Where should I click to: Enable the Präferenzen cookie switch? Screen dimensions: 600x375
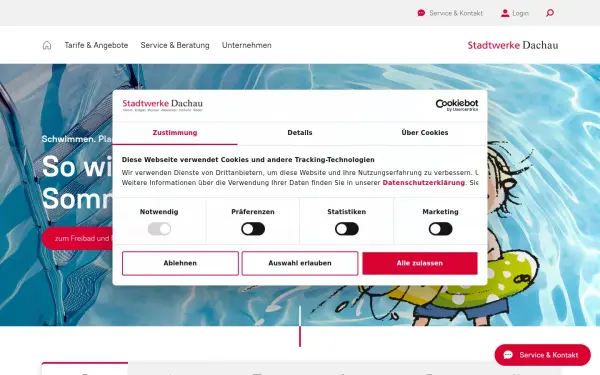(x=253, y=229)
